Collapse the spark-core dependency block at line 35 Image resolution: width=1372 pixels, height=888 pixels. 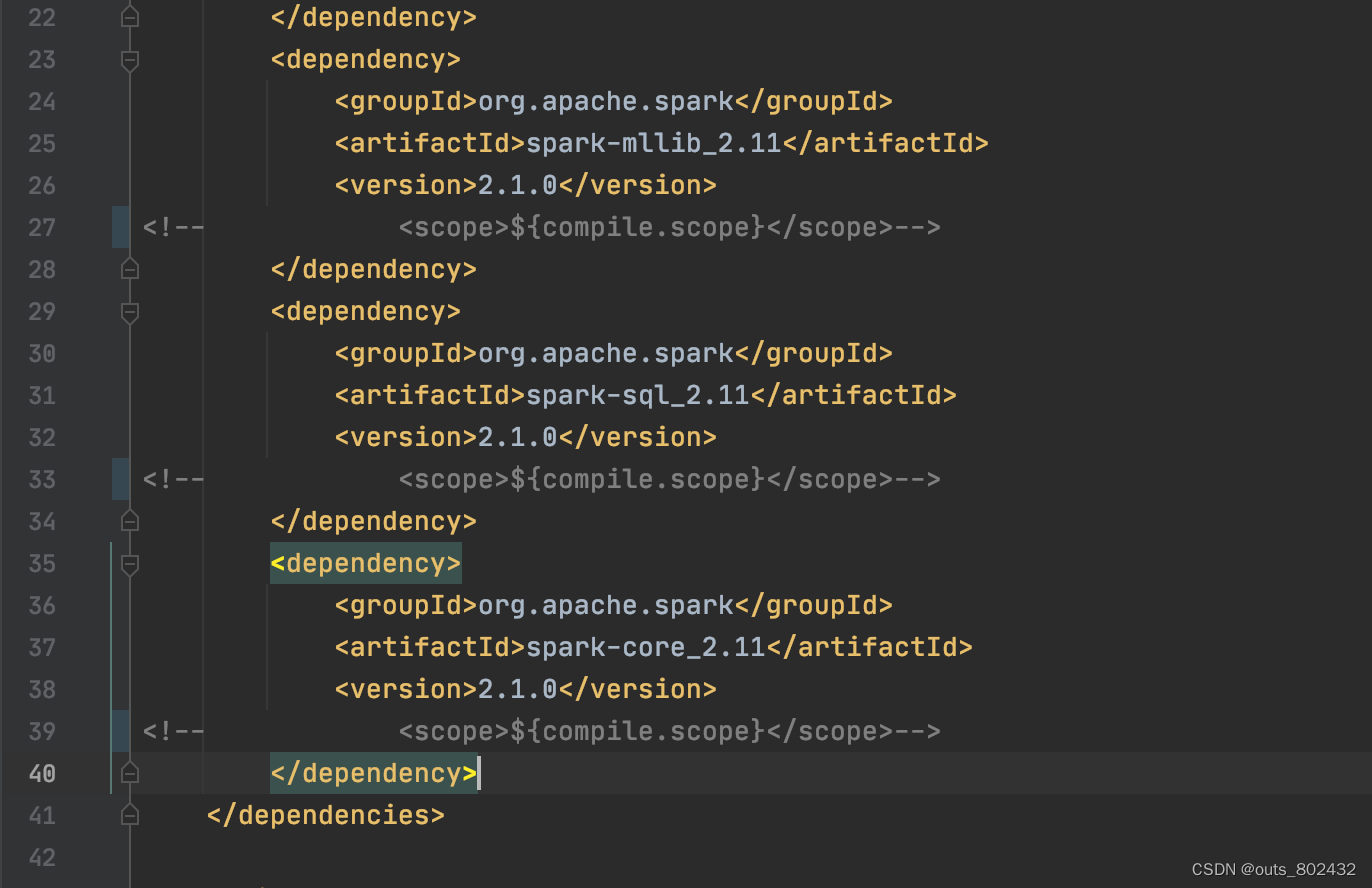pos(129,564)
